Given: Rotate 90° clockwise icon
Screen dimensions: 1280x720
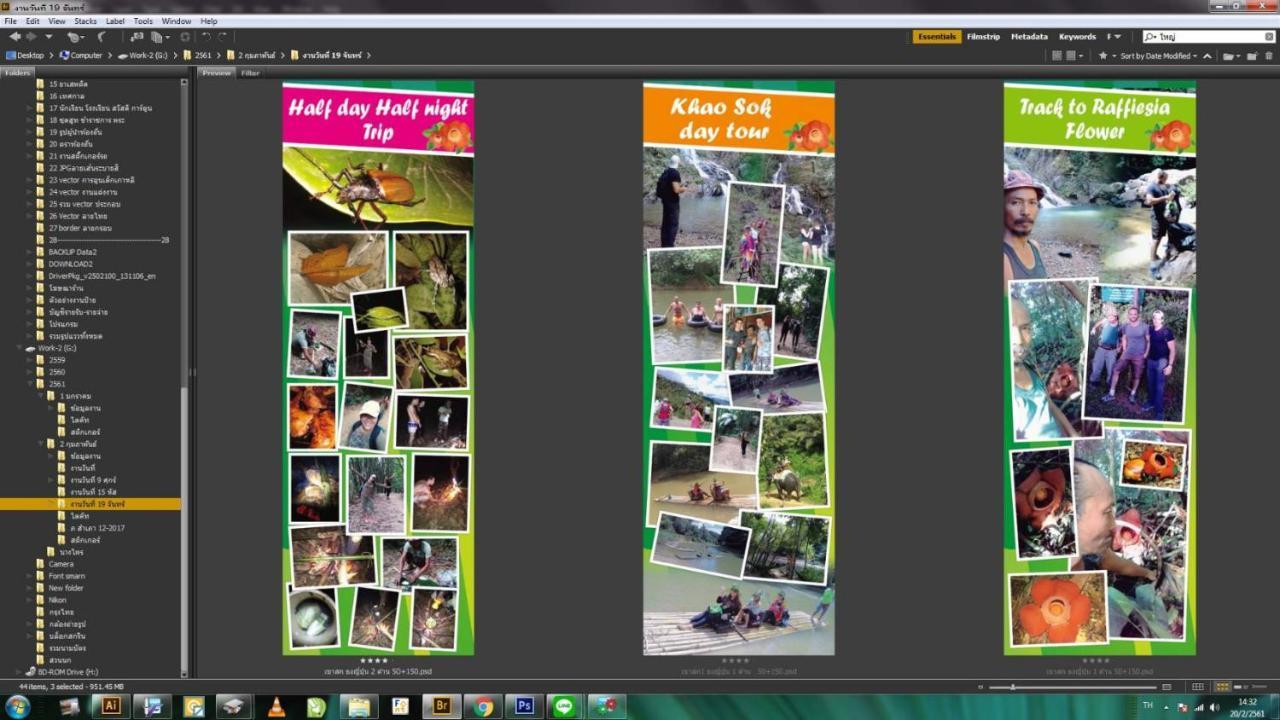Looking at the screenshot, I should 222,37.
